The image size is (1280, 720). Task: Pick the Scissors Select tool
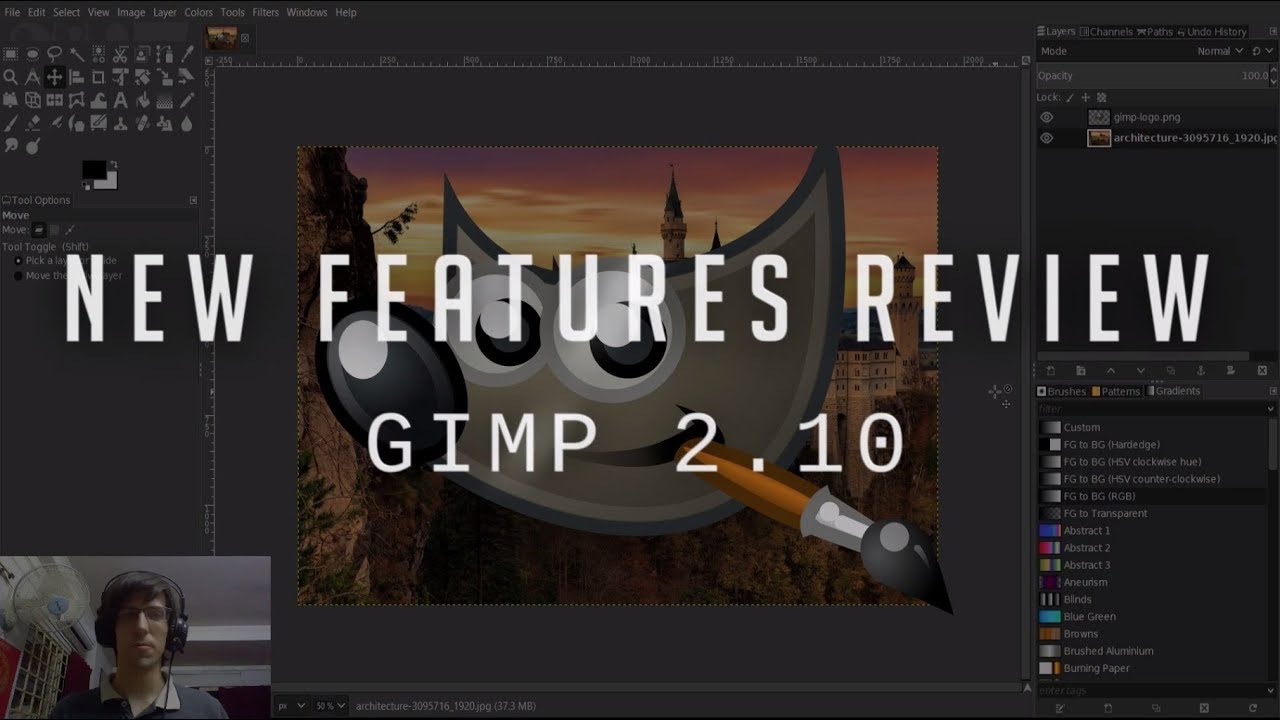(x=121, y=54)
